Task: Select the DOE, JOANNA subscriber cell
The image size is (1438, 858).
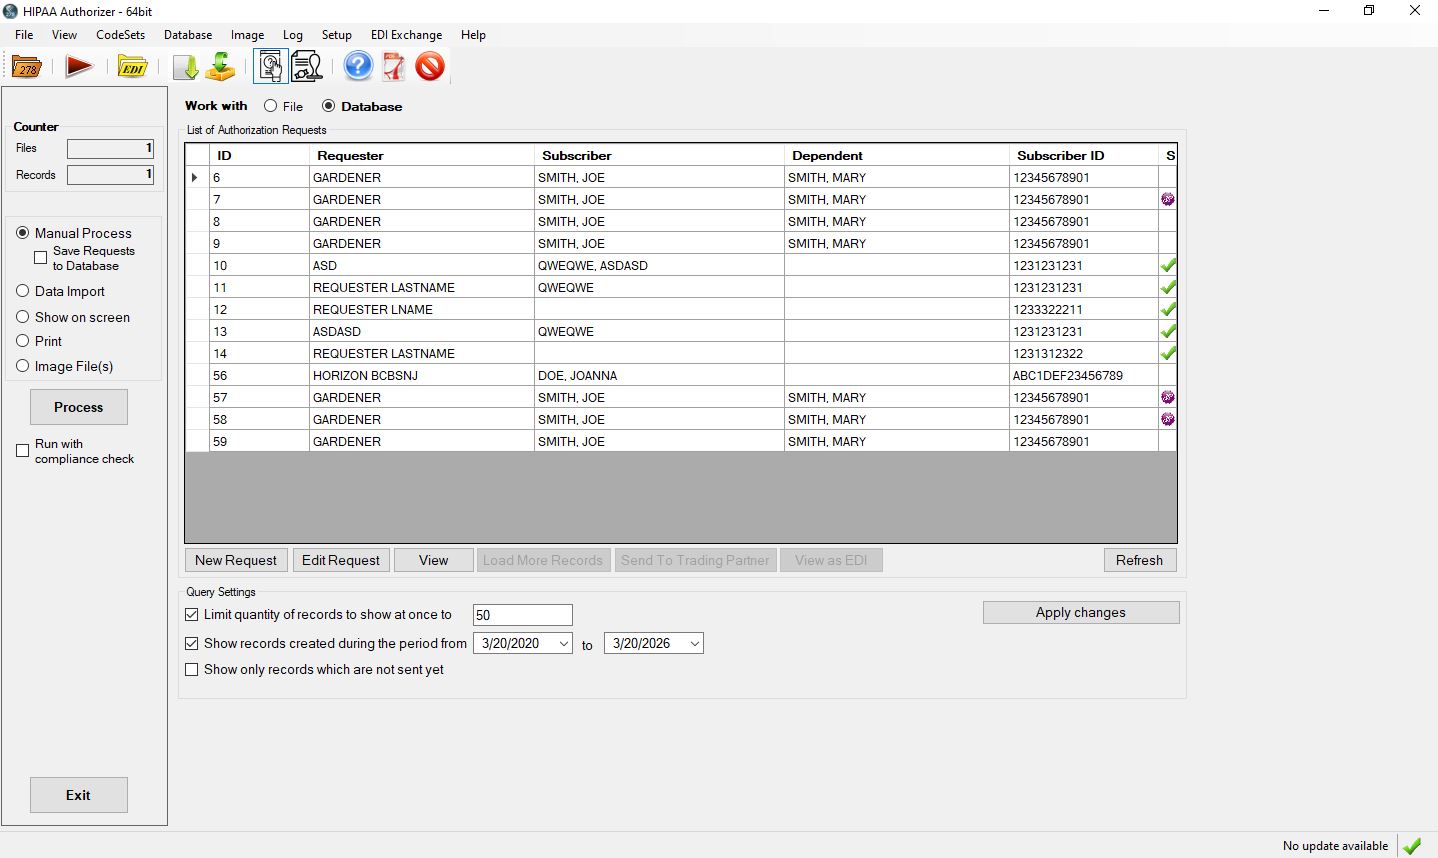Action: point(659,375)
